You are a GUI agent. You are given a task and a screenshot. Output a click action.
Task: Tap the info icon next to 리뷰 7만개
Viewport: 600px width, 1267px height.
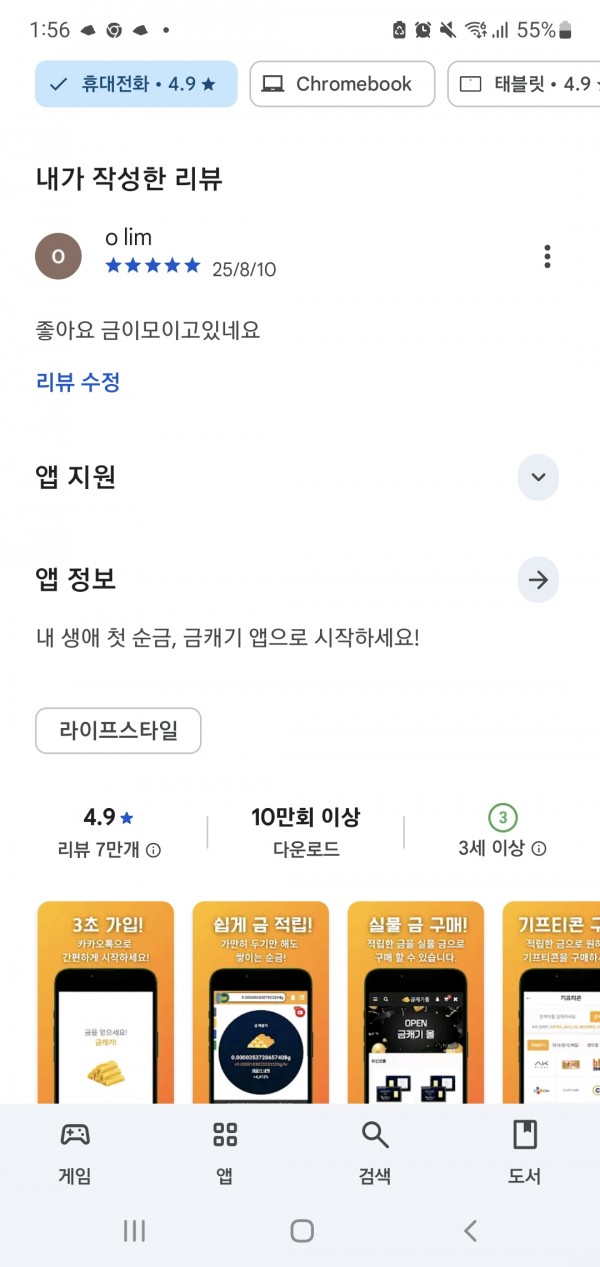pyautogui.click(x=154, y=850)
